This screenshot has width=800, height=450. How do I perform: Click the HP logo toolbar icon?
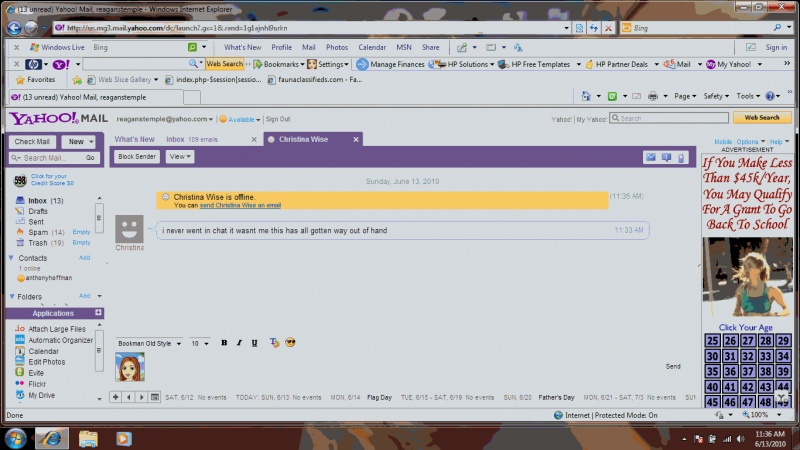tap(33, 64)
